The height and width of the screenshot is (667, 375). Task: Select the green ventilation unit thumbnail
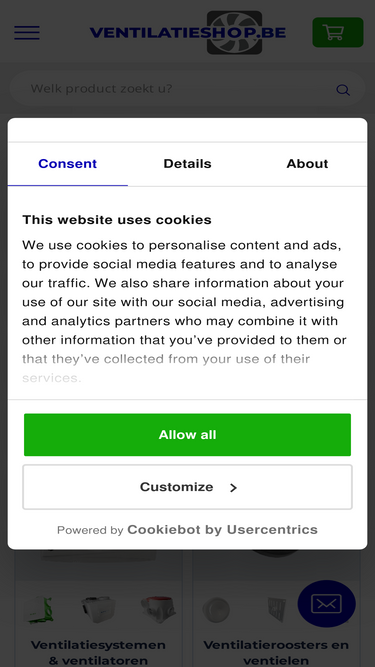pos(39,609)
